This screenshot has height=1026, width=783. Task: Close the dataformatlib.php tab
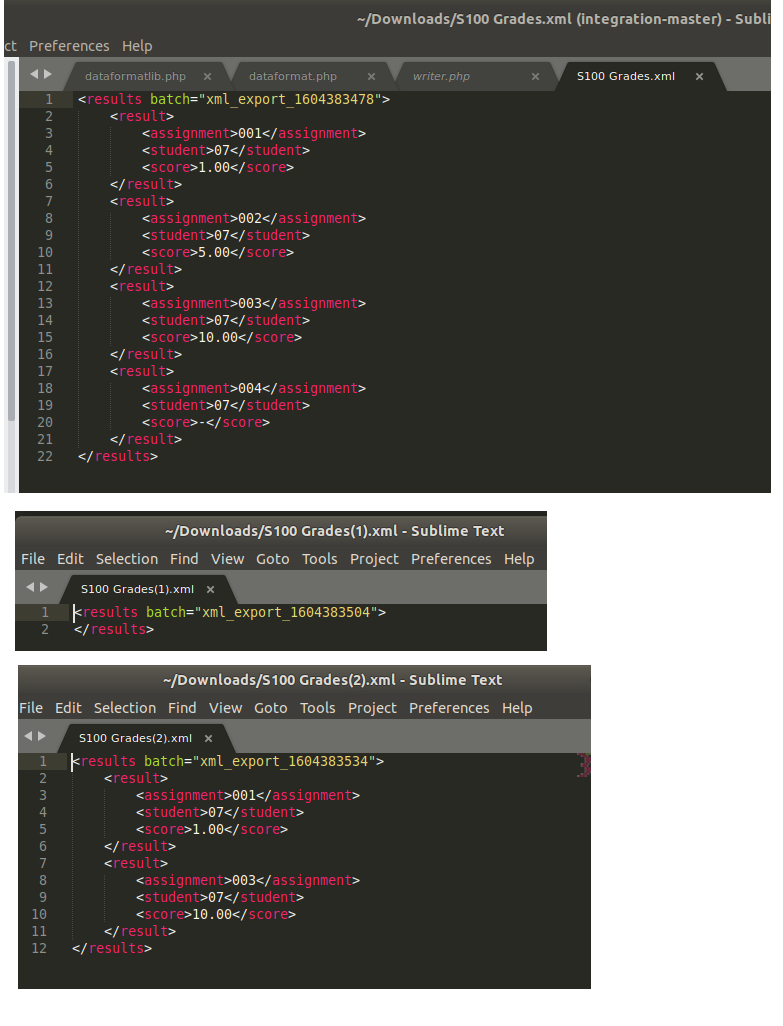(207, 77)
